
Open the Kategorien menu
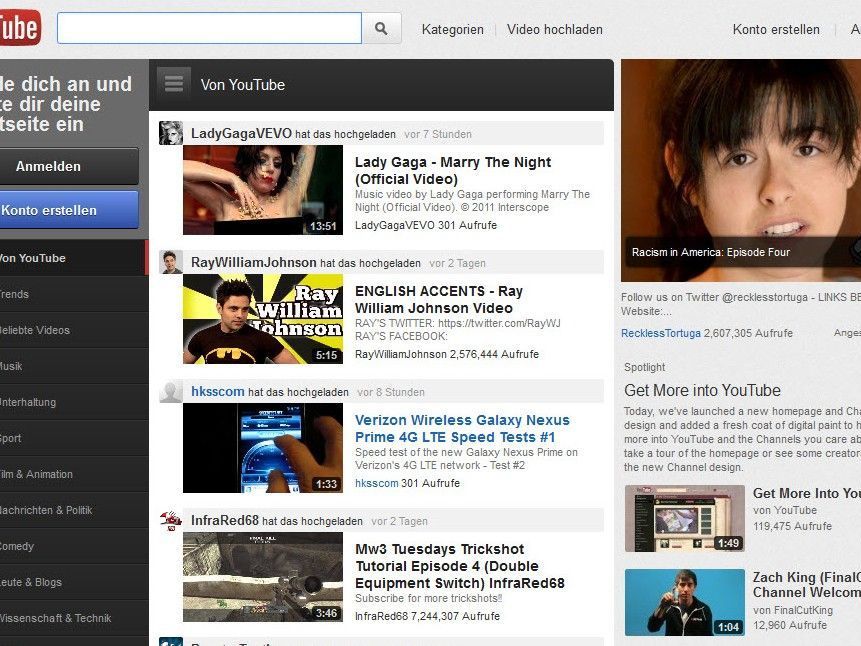[x=452, y=30]
